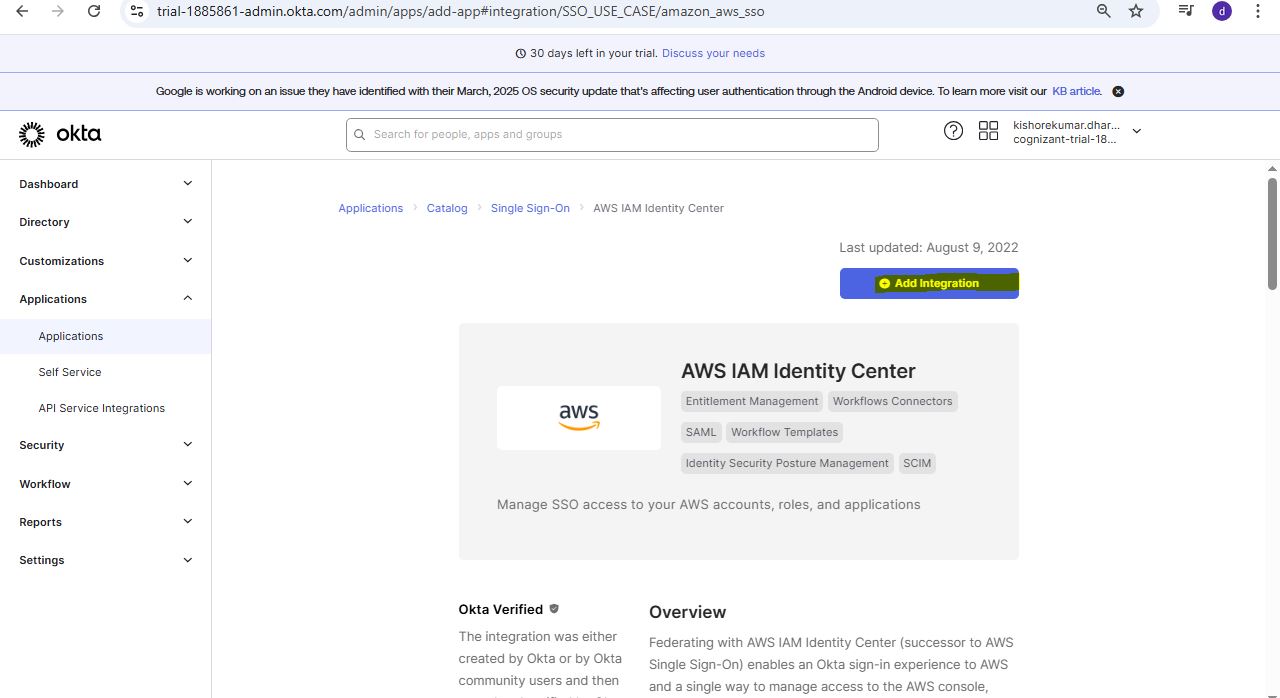Reload the page with browser refresh icon

[x=94, y=11]
